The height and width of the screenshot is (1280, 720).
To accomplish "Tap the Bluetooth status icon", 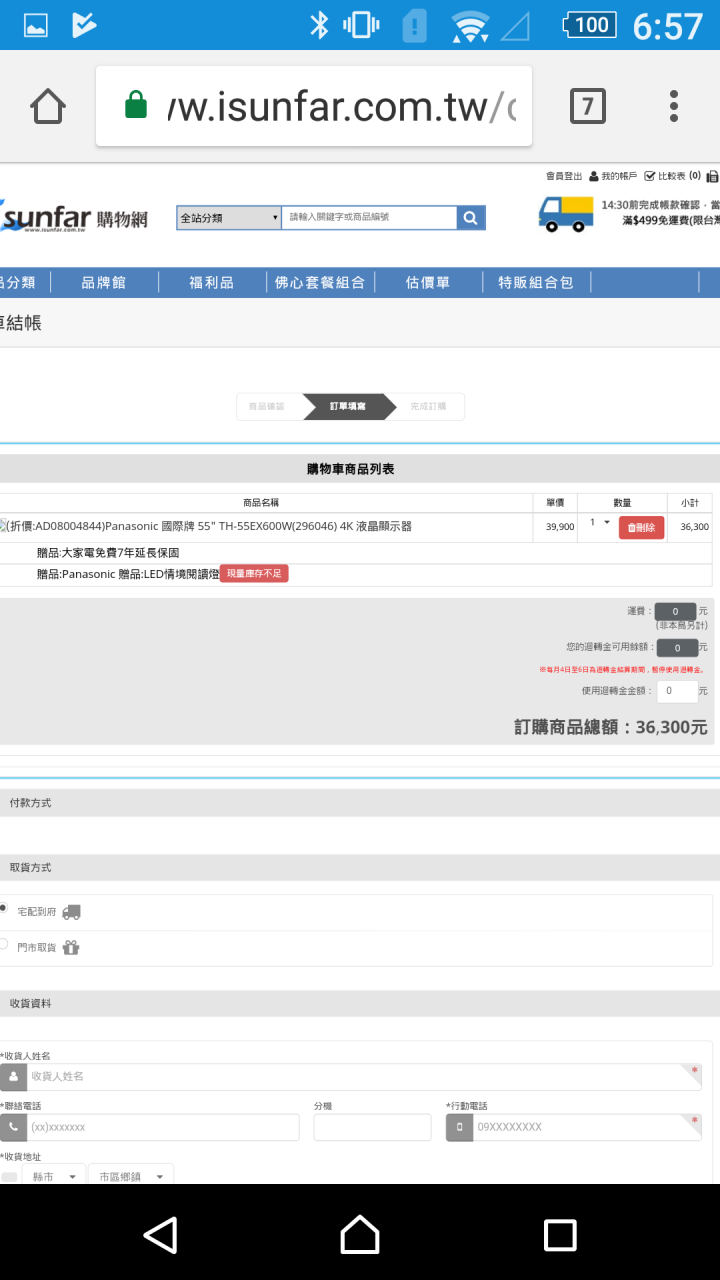I will [x=319, y=25].
